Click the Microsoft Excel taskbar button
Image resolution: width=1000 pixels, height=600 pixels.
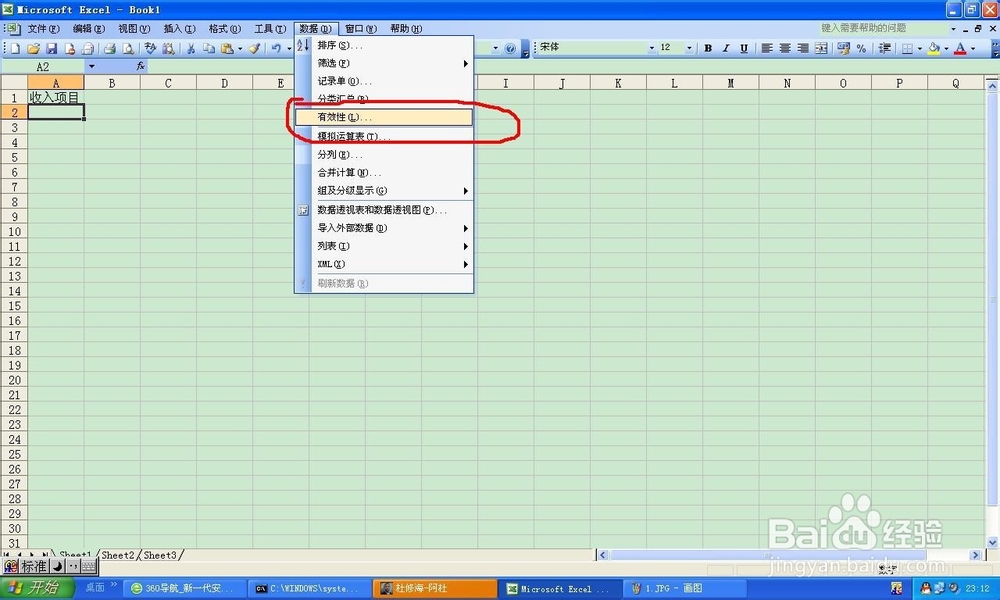pyautogui.click(x=558, y=588)
